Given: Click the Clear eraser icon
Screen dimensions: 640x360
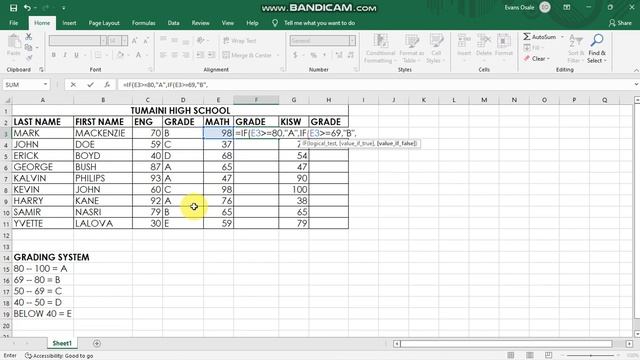Looking at the screenshot, I should point(527,58).
